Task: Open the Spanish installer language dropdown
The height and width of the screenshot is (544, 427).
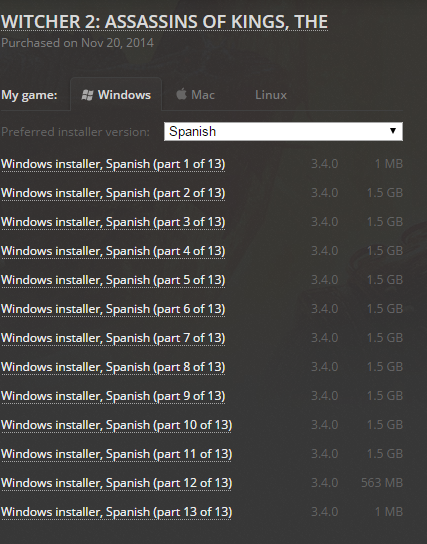Action: [x=283, y=131]
